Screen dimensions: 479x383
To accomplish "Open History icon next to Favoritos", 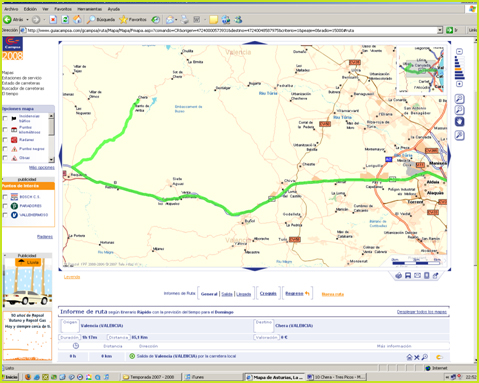I will (156, 20).
